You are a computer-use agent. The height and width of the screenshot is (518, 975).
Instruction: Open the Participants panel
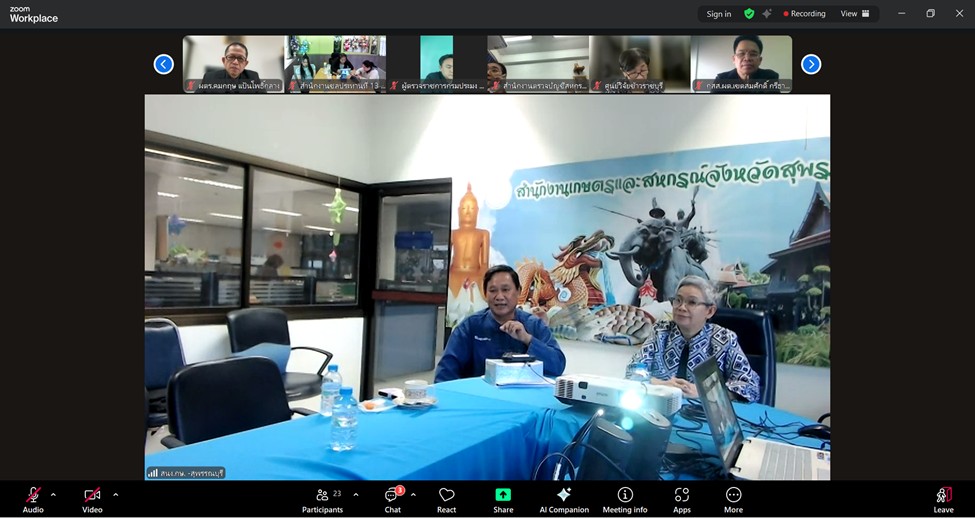pos(322,496)
